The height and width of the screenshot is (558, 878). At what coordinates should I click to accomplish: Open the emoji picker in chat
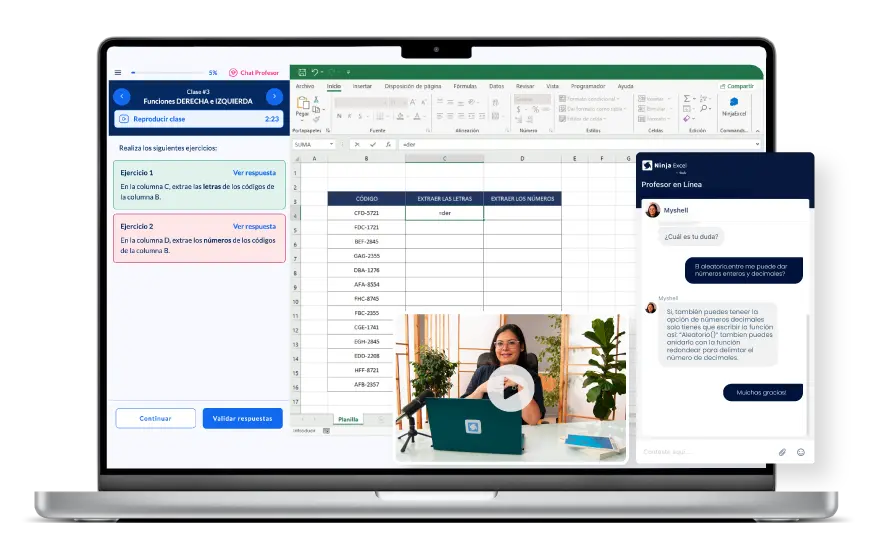click(x=801, y=452)
